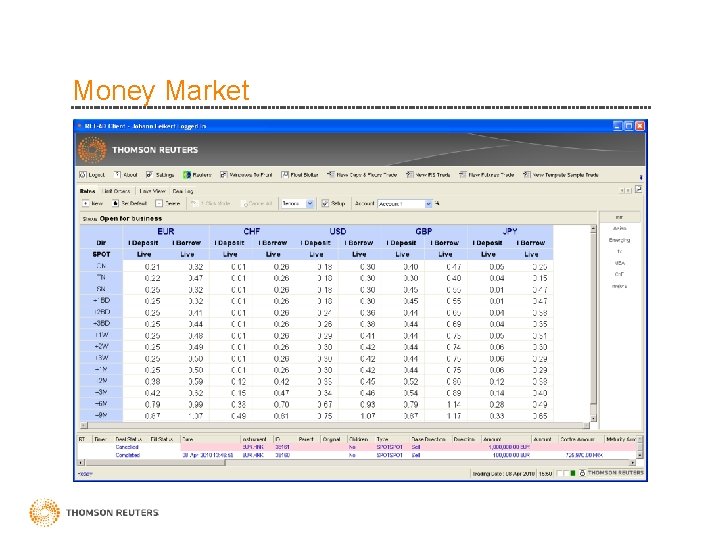Start a New IRS Trade
Viewport: 720px width, 540px height.
[428, 175]
